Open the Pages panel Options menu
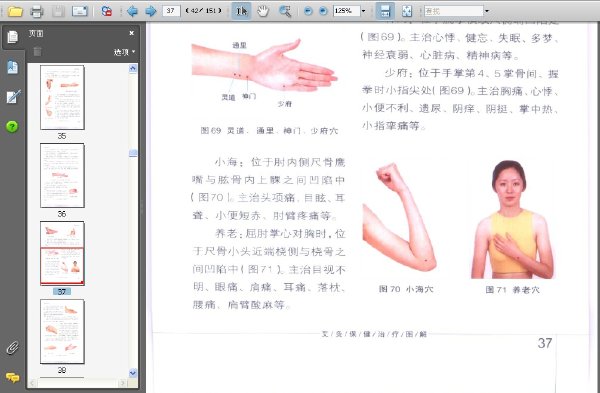Image resolution: width=600 pixels, height=393 pixels. (124, 52)
